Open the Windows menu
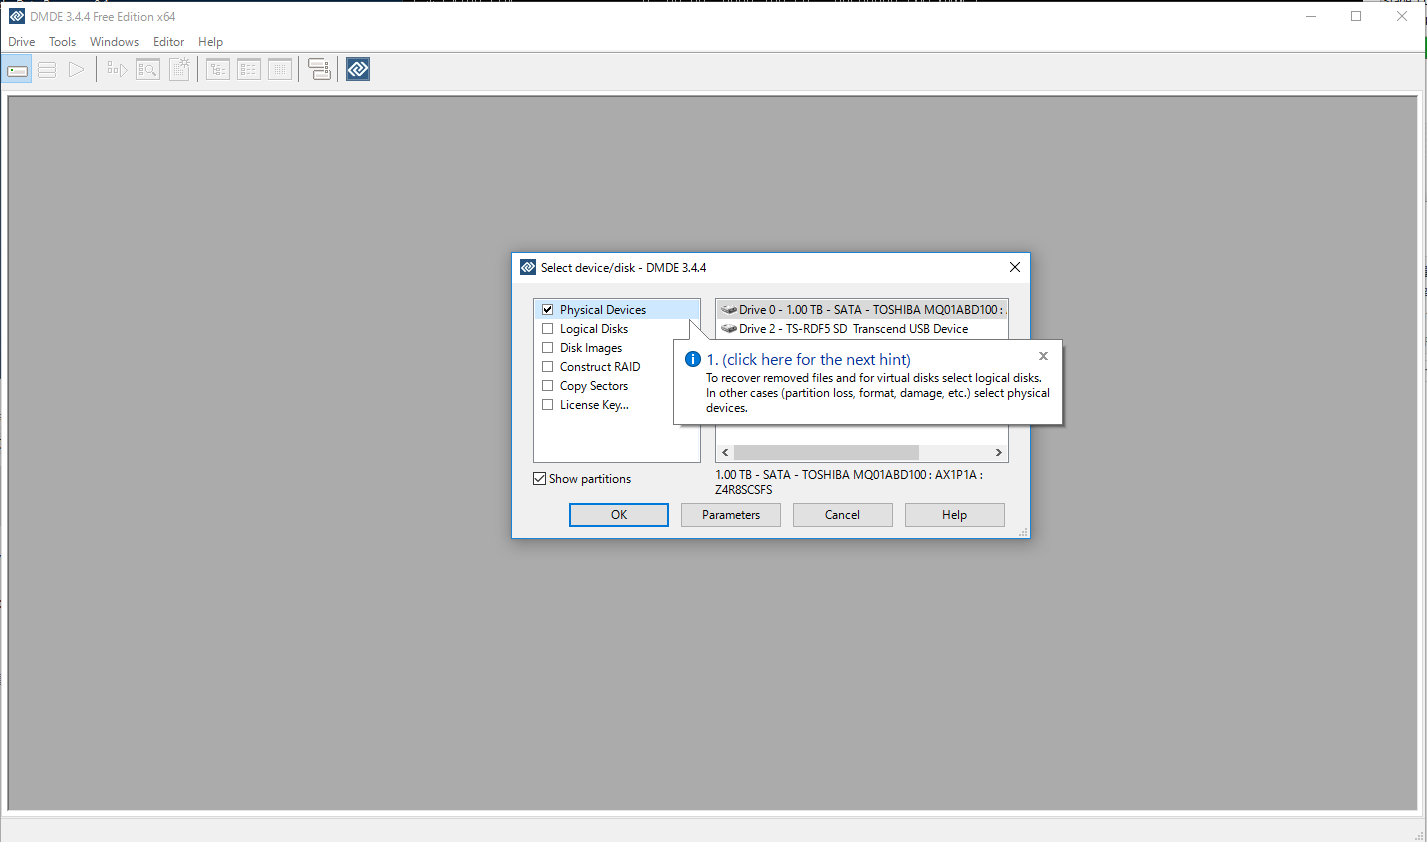Viewport: 1427px width, 842px height. coord(114,42)
